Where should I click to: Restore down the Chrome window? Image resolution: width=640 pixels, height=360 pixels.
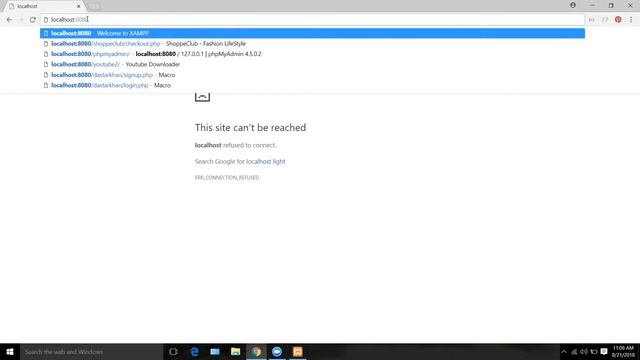click(611, 6)
